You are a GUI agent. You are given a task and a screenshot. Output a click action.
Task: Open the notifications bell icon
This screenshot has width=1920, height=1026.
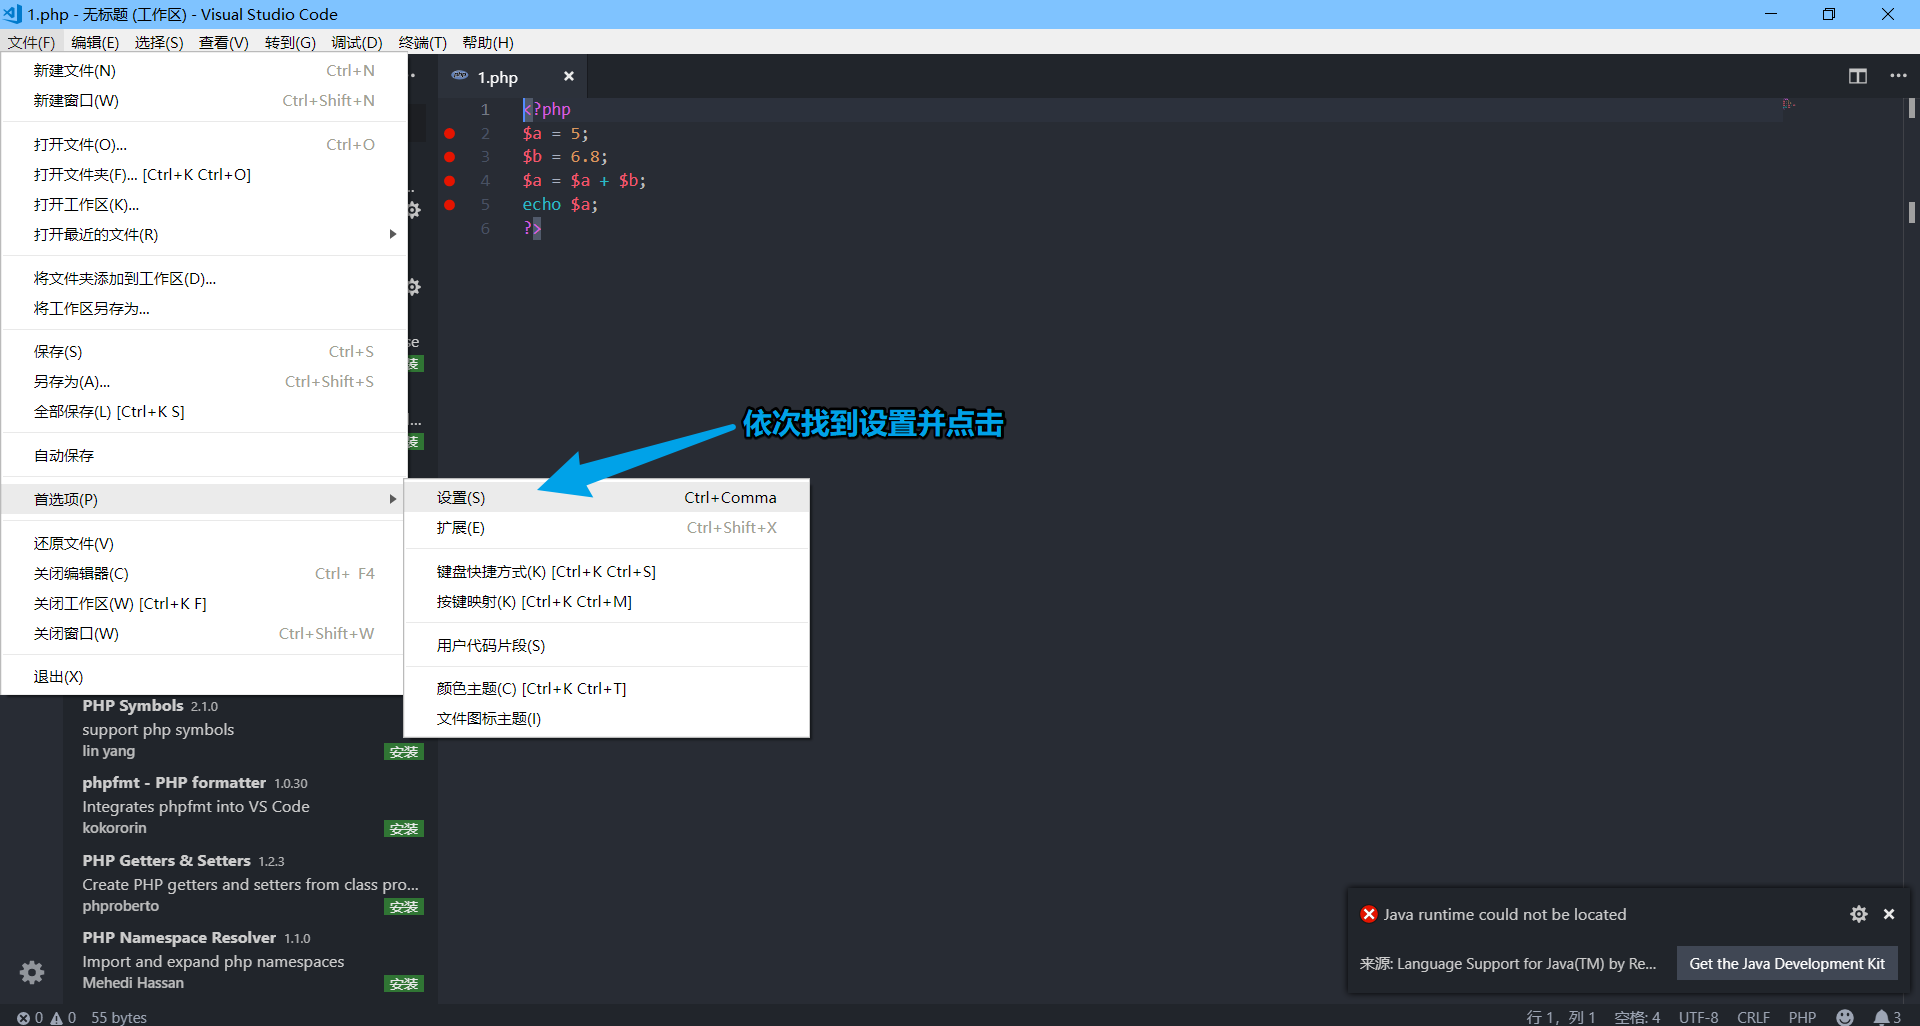click(1881, 1017)
